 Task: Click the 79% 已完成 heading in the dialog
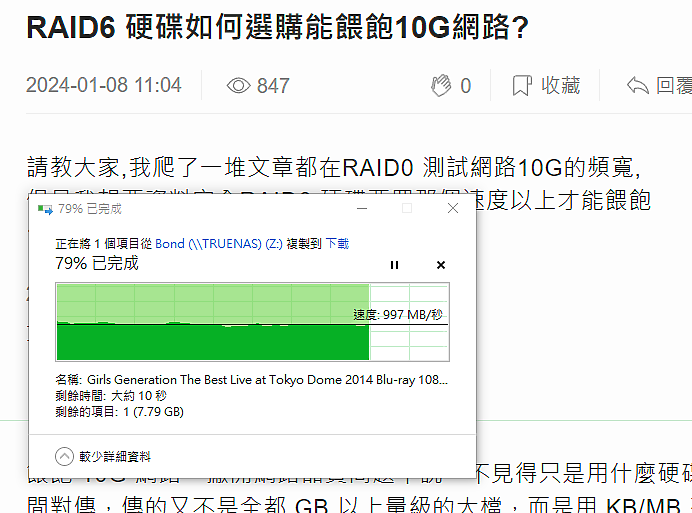tap(97, 264)
